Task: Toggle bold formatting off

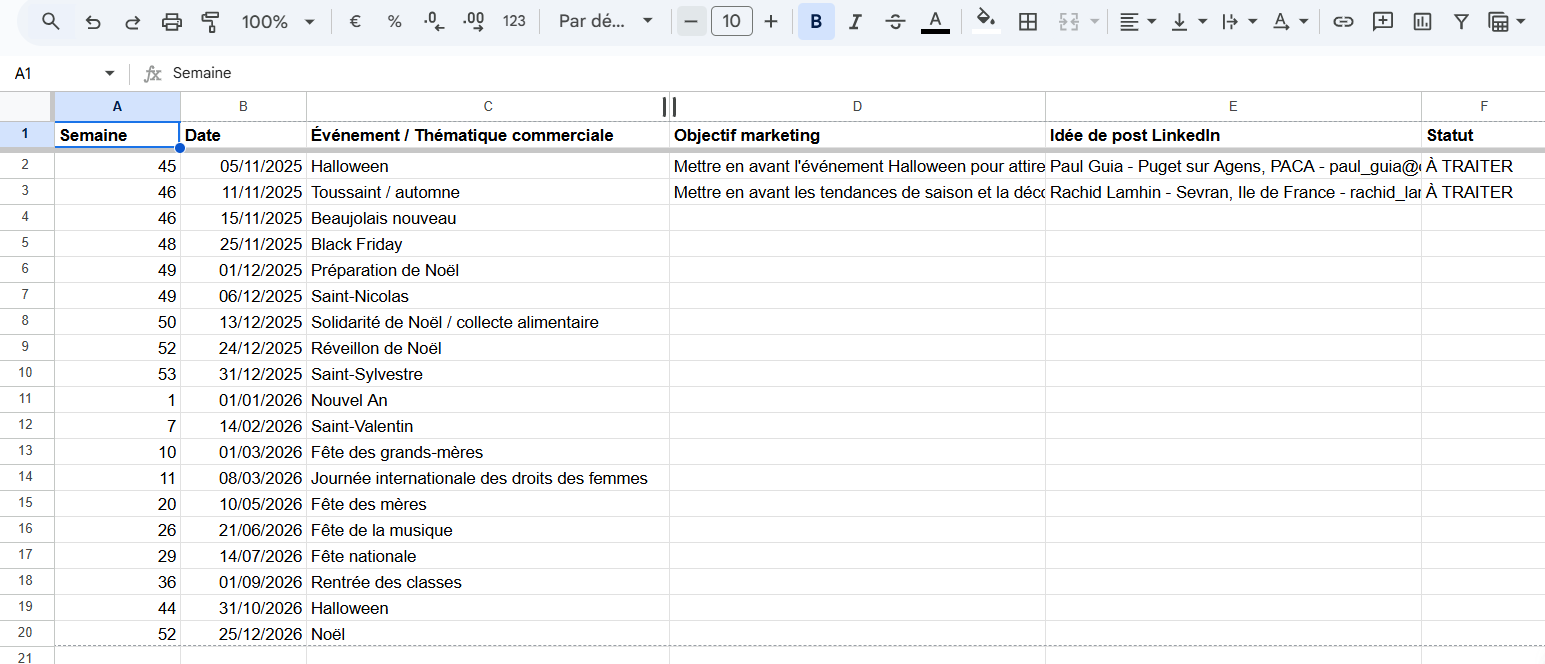Action: pyautogui.click(x=816, y=22)
